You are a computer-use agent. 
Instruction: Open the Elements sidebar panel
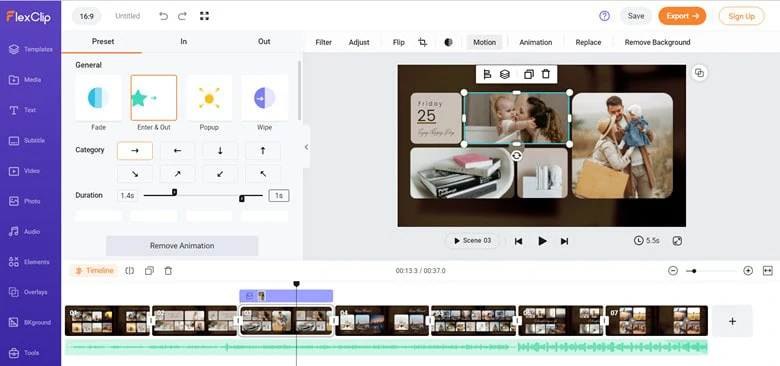(30, 262)
